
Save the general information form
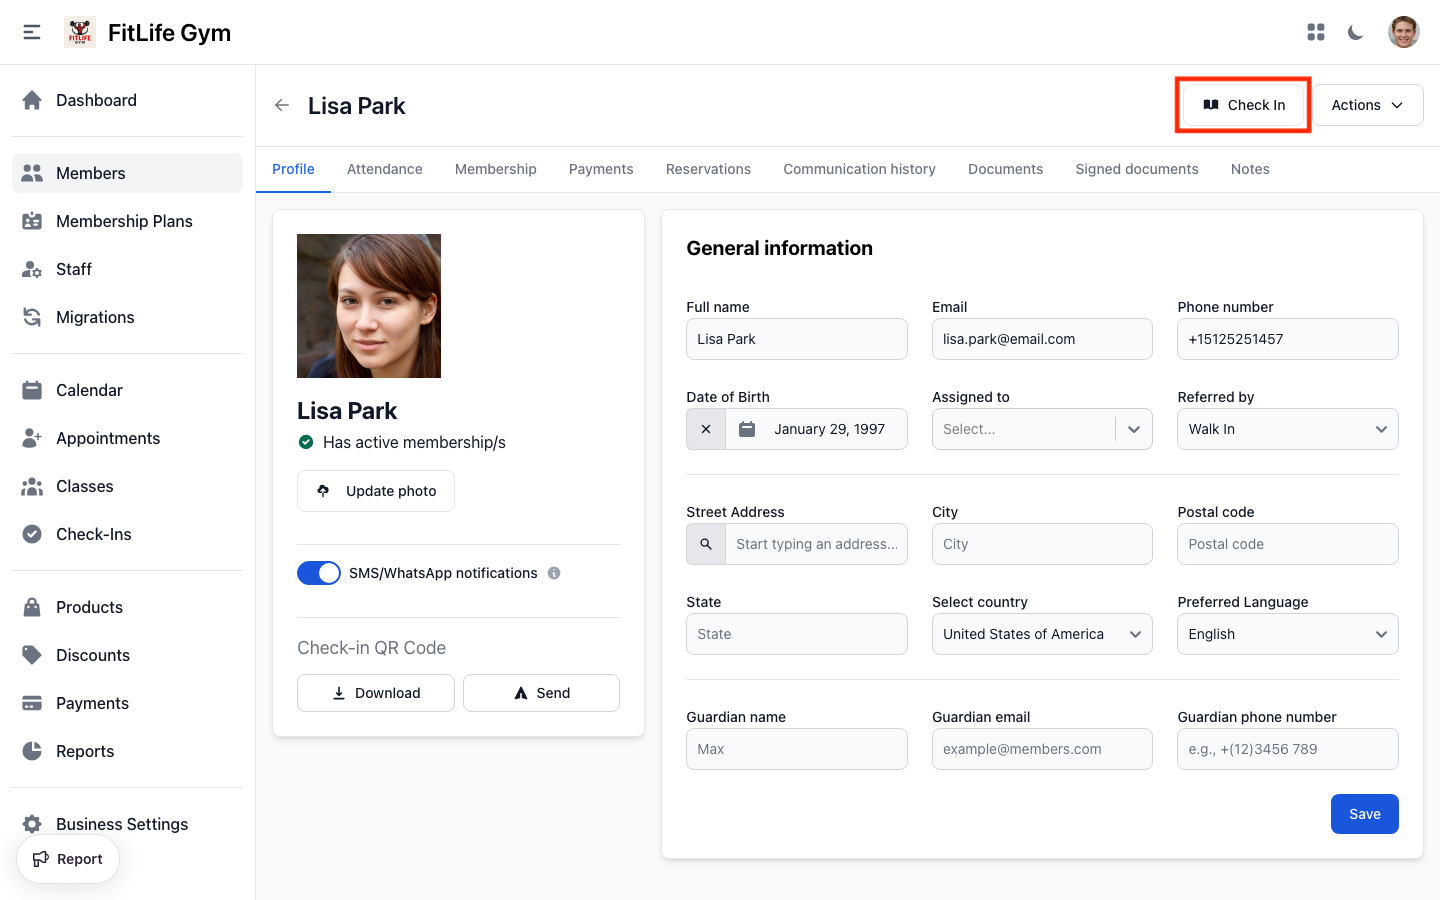(1364, 814)
